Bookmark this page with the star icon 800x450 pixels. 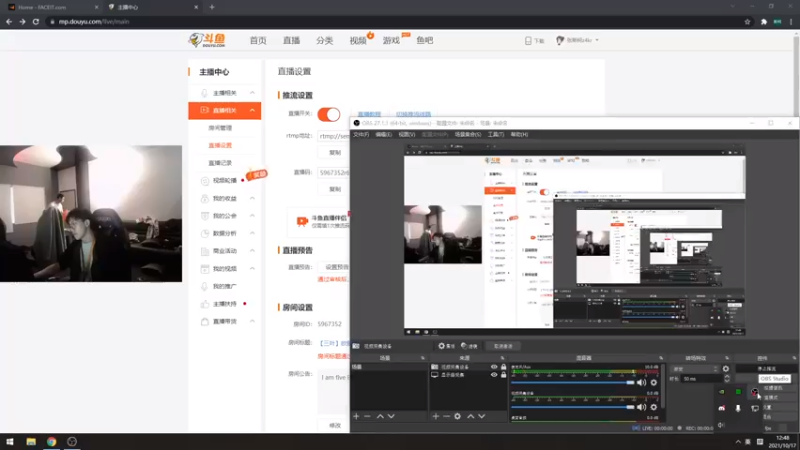click(747, 22)
